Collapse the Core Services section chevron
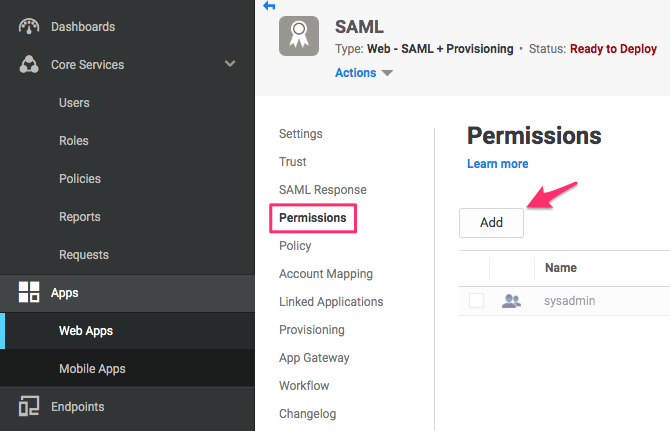Viewport: 670px width, 431px height. (x=230, y=65)
